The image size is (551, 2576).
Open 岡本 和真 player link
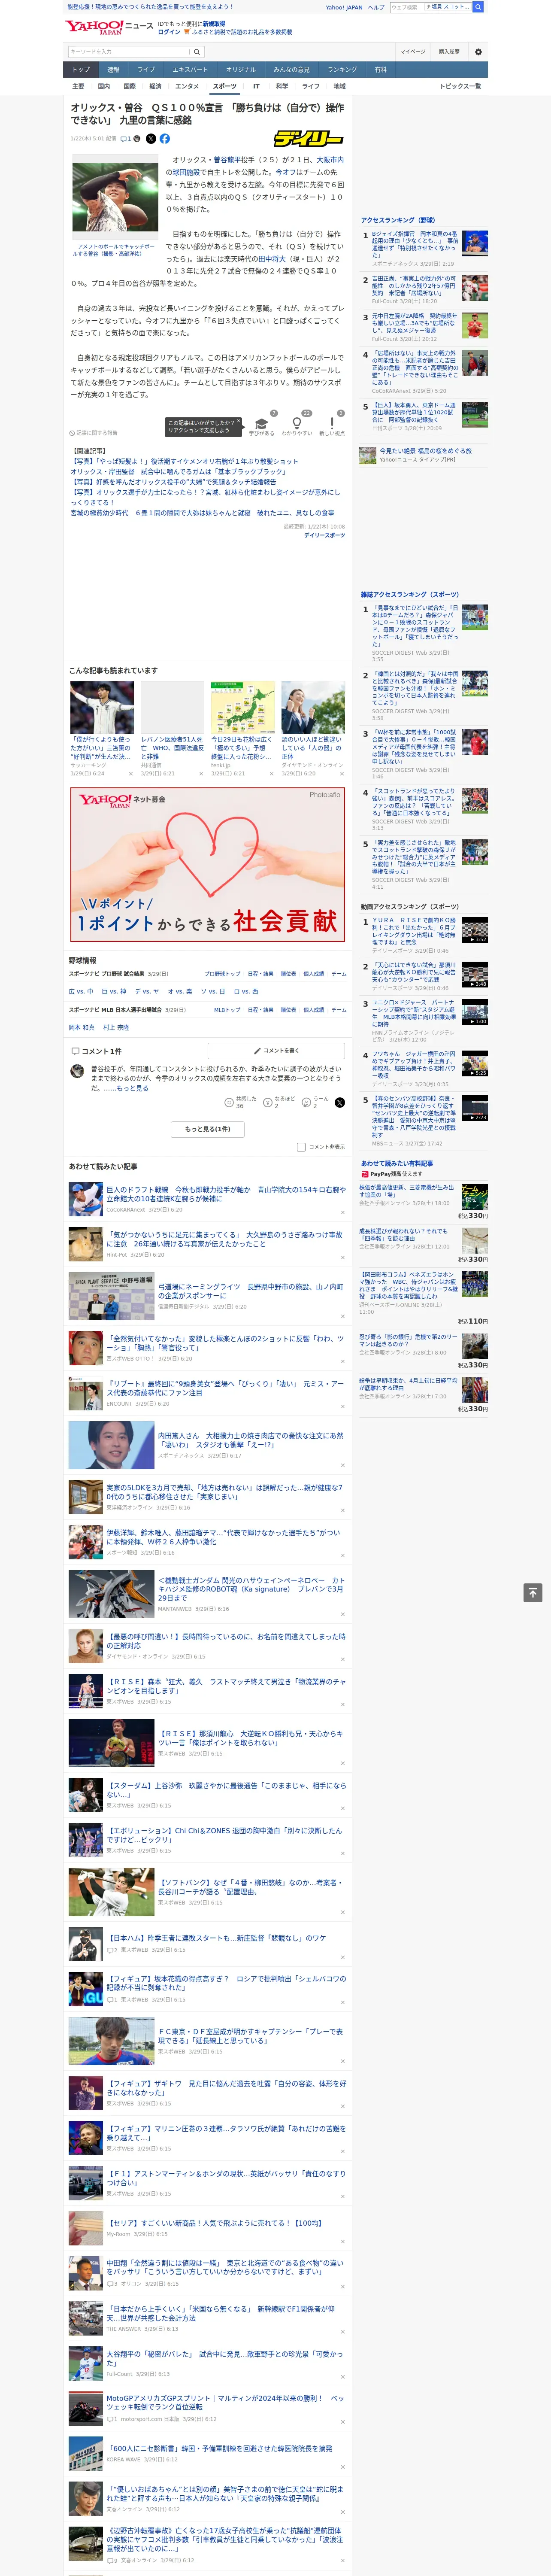click(81, 1028)
